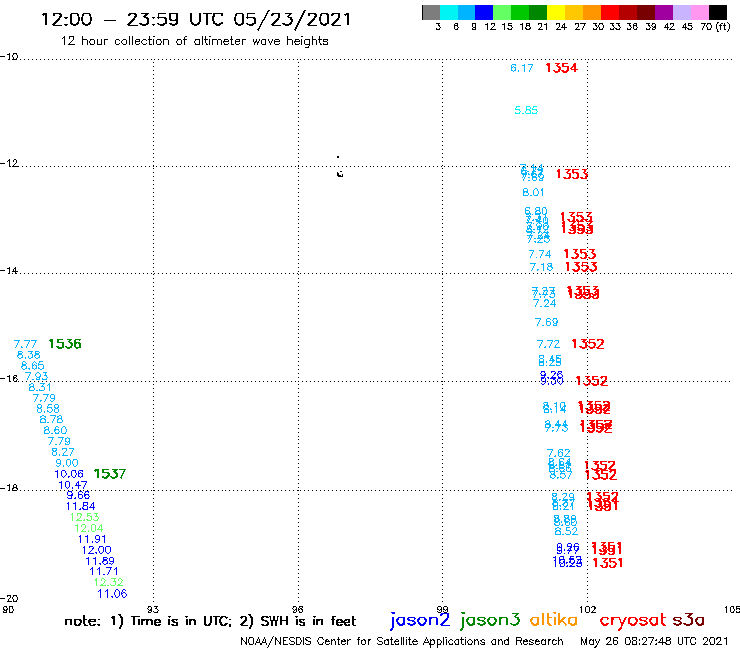Click the wave height value 8.65
Viewport: 740px width, 650px height.
32,365
